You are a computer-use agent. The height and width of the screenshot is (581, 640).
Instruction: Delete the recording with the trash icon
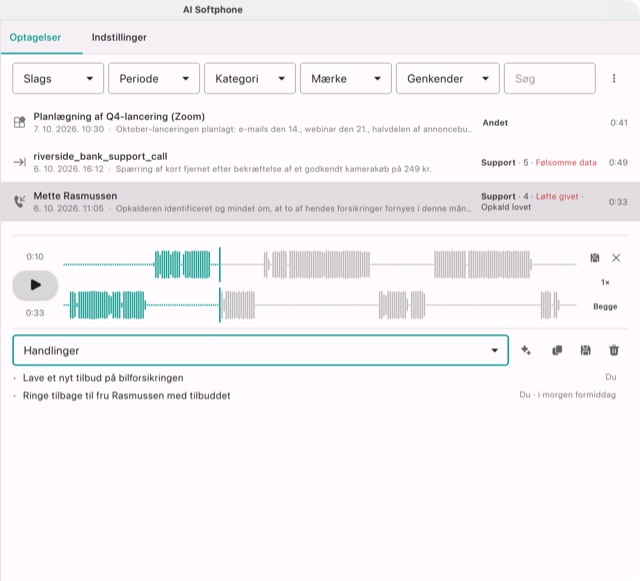(x=614, y=350)
